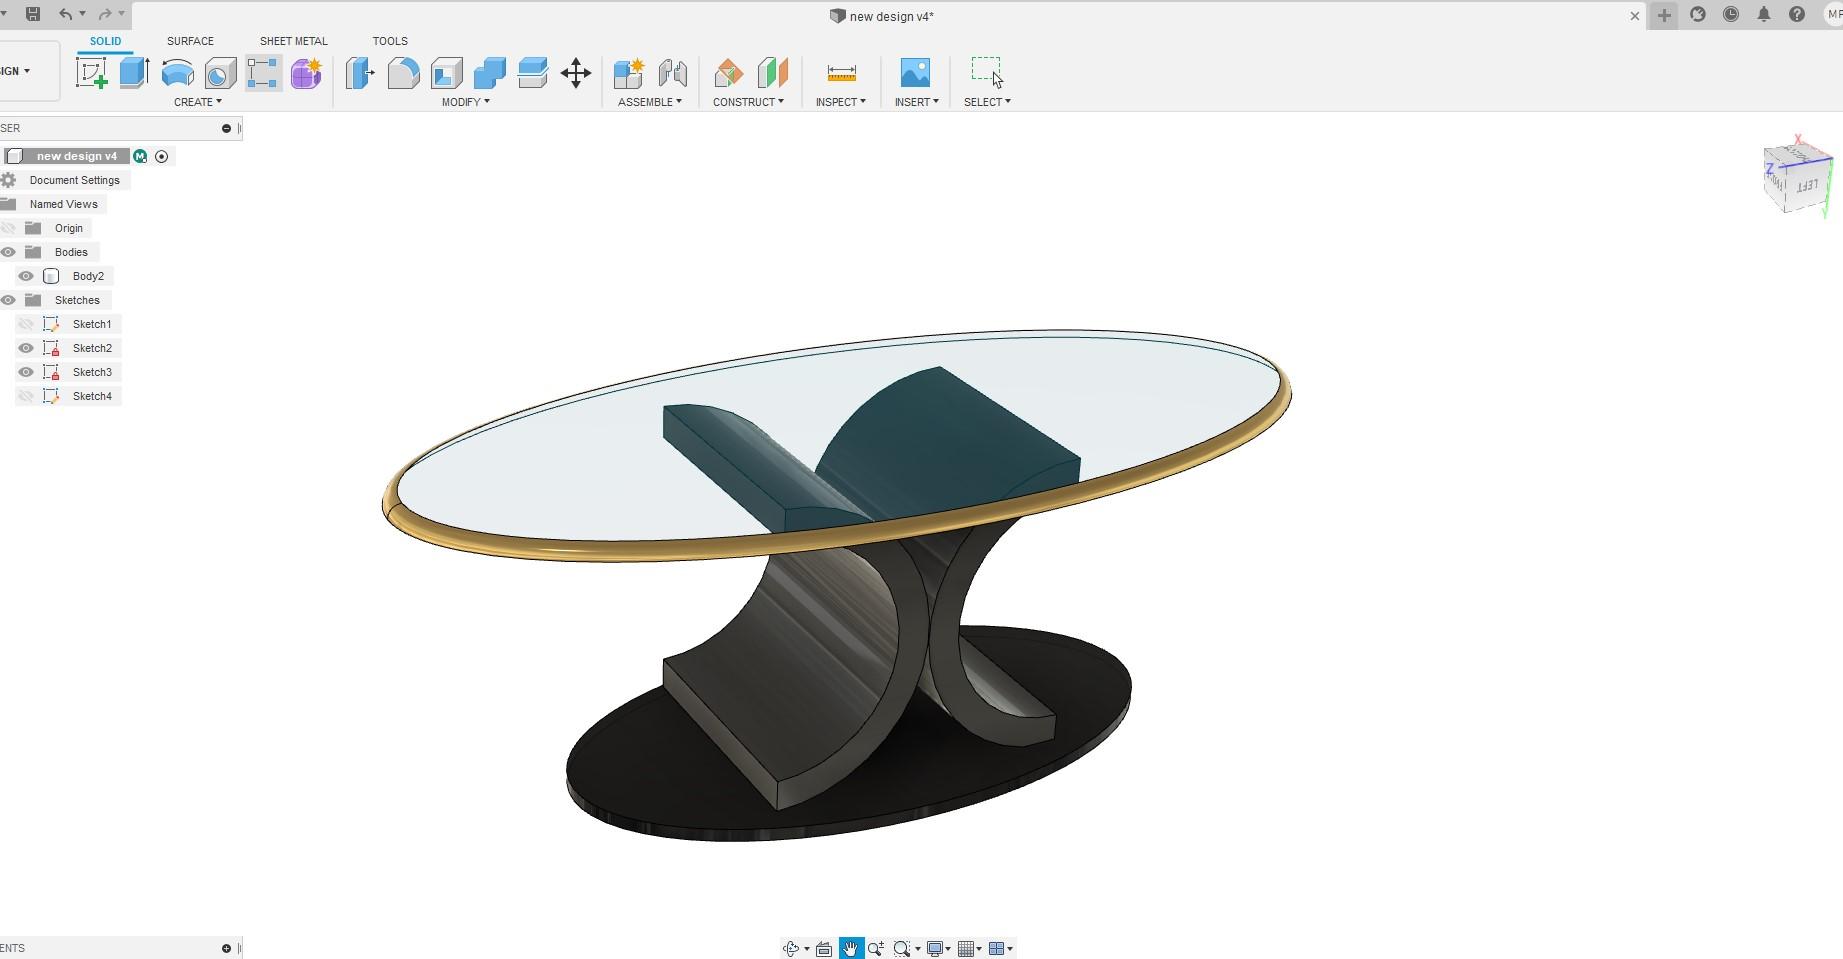
Task: Toggle visibility of Sketch2
Action: pos(25,347)
